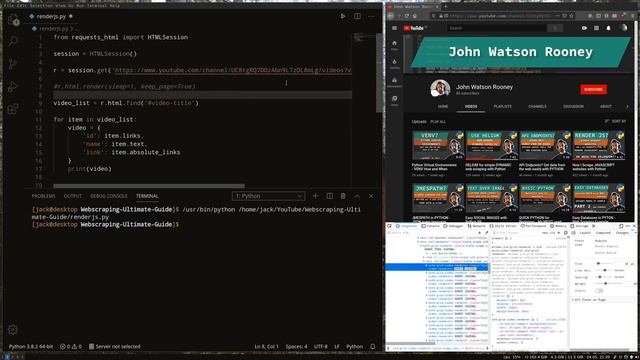
Task: Adjust the font Size slider
Action: click(x=604, y=264)
